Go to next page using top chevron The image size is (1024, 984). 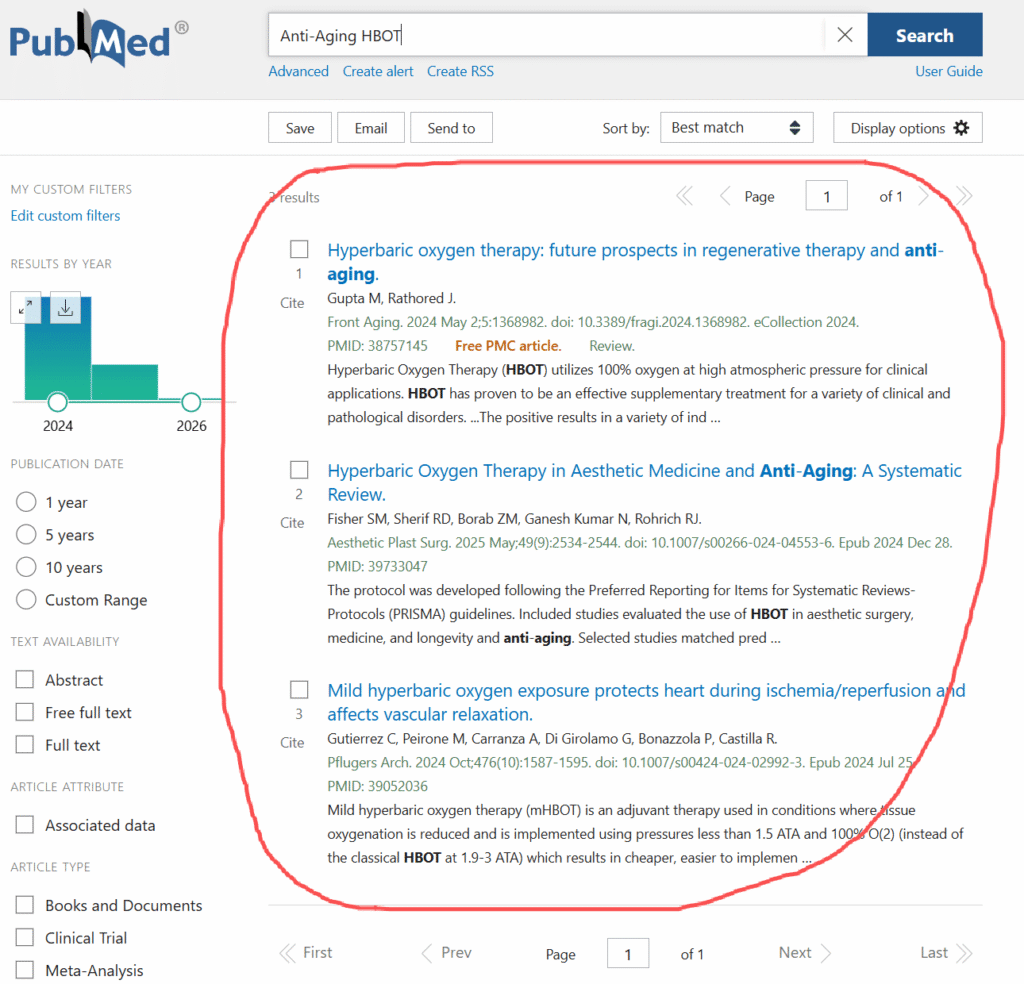tap(923, 196)
